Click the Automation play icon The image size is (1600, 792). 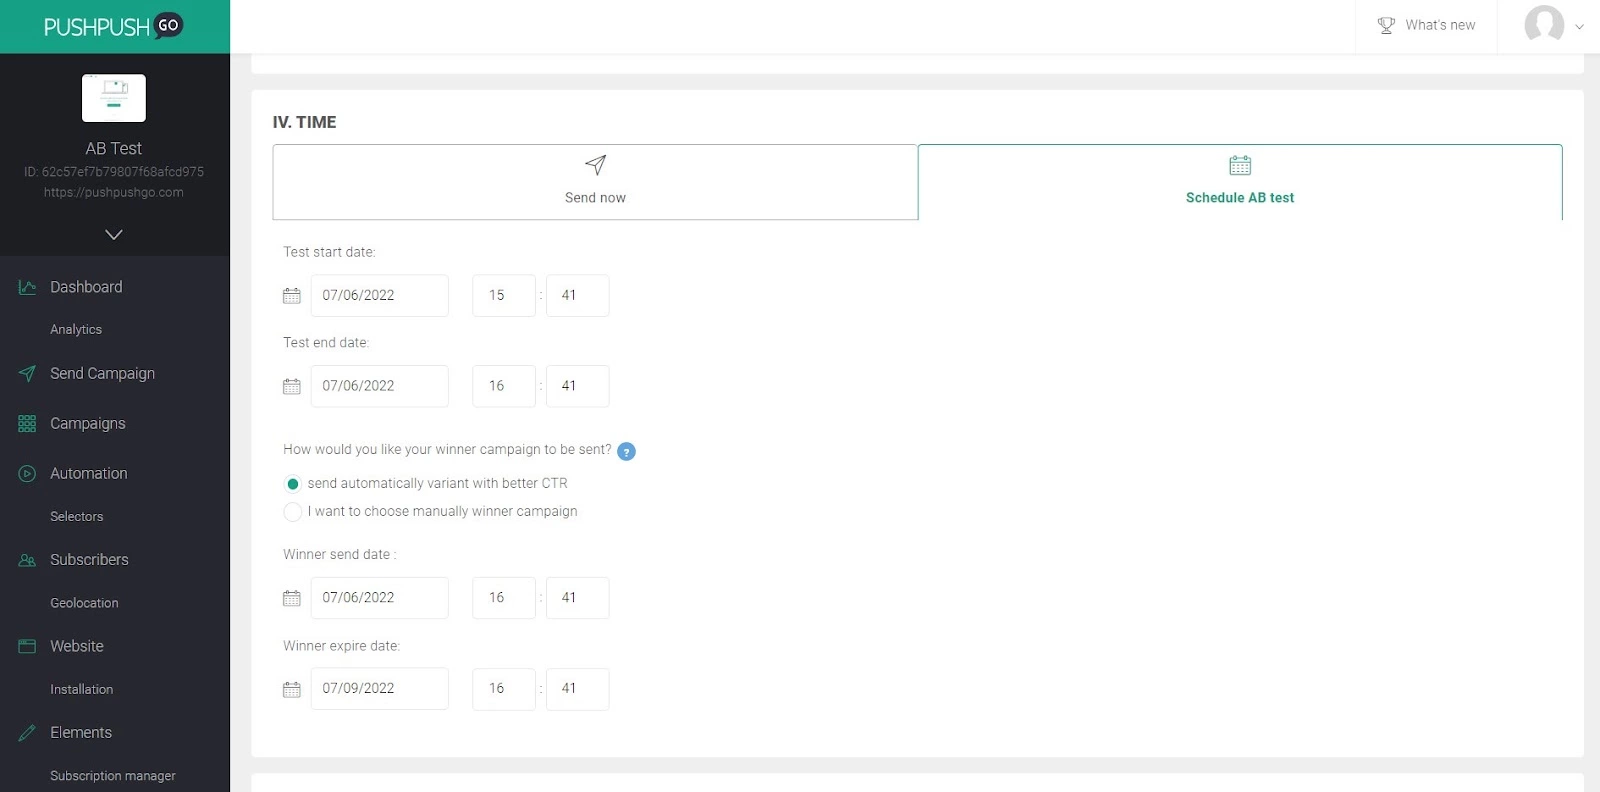click(27, 474)
